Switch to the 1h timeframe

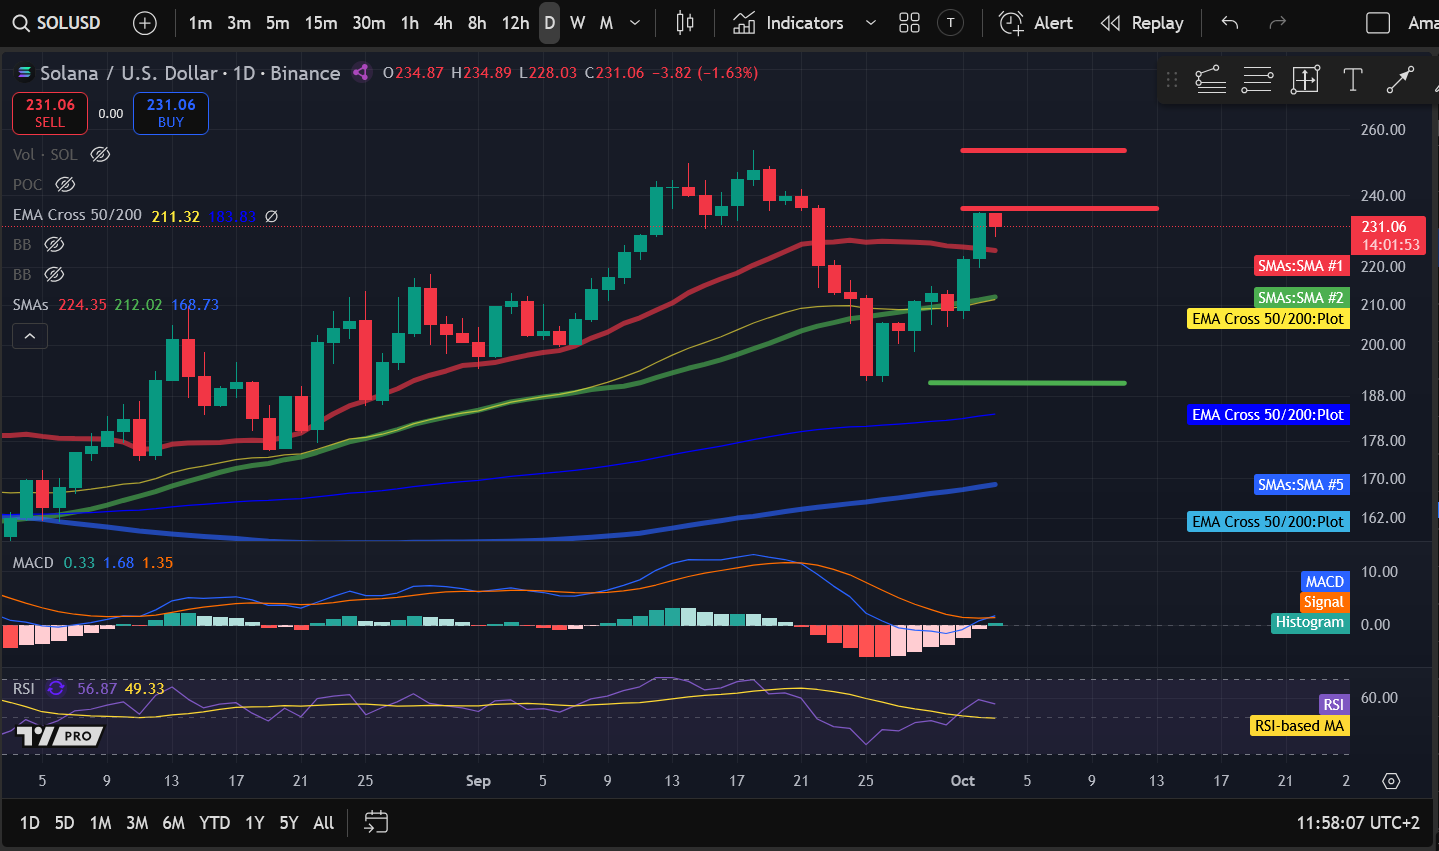tap(410, 23)
